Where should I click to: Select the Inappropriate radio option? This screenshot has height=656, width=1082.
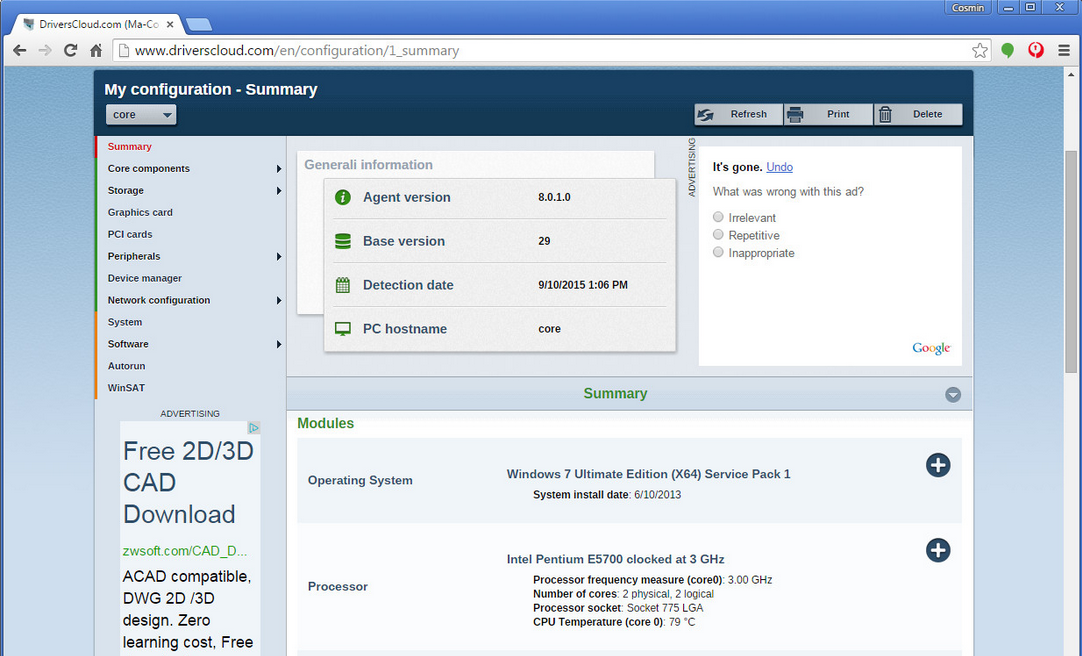[x=718, y=252]
